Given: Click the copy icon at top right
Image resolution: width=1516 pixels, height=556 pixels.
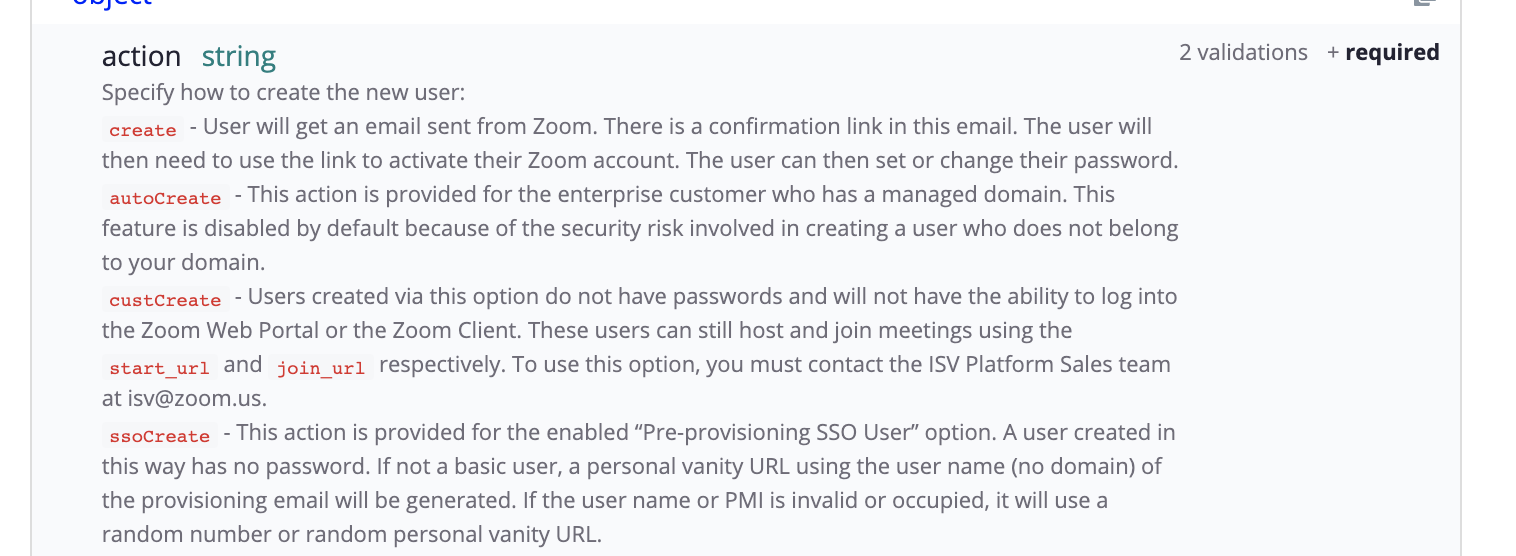Looking at the screenshot, I should (x=1424, y=3).
